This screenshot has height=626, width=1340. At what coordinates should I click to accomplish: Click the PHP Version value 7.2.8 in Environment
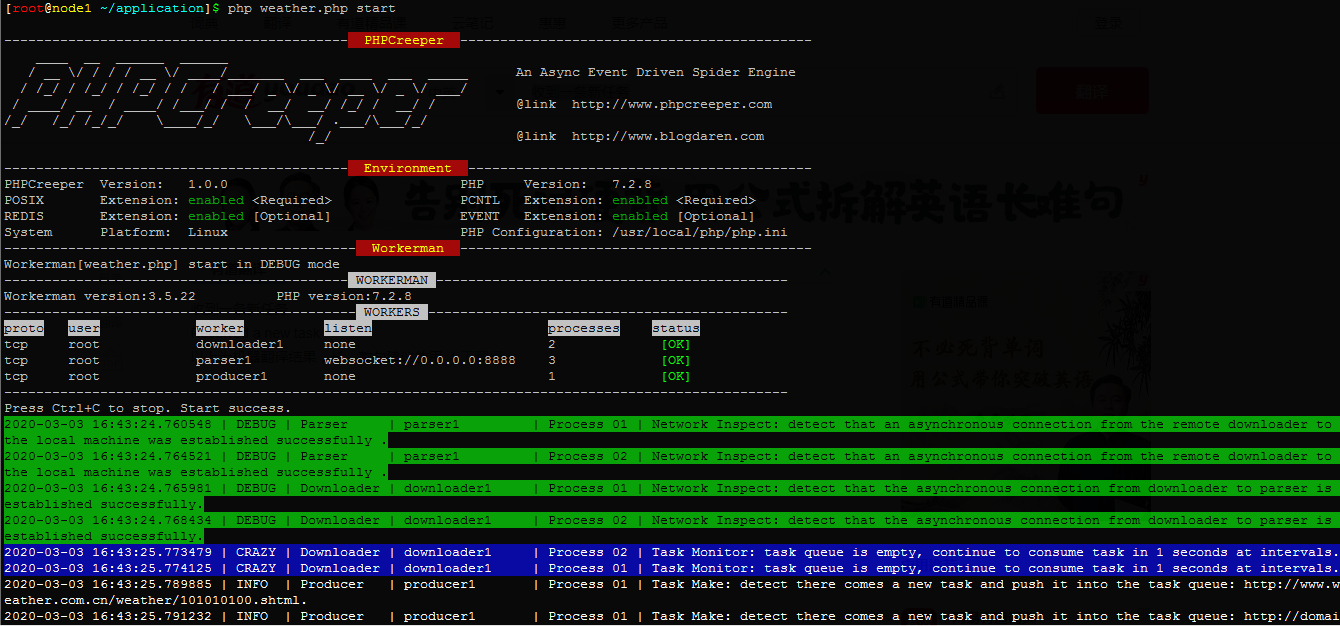point(632,184)
